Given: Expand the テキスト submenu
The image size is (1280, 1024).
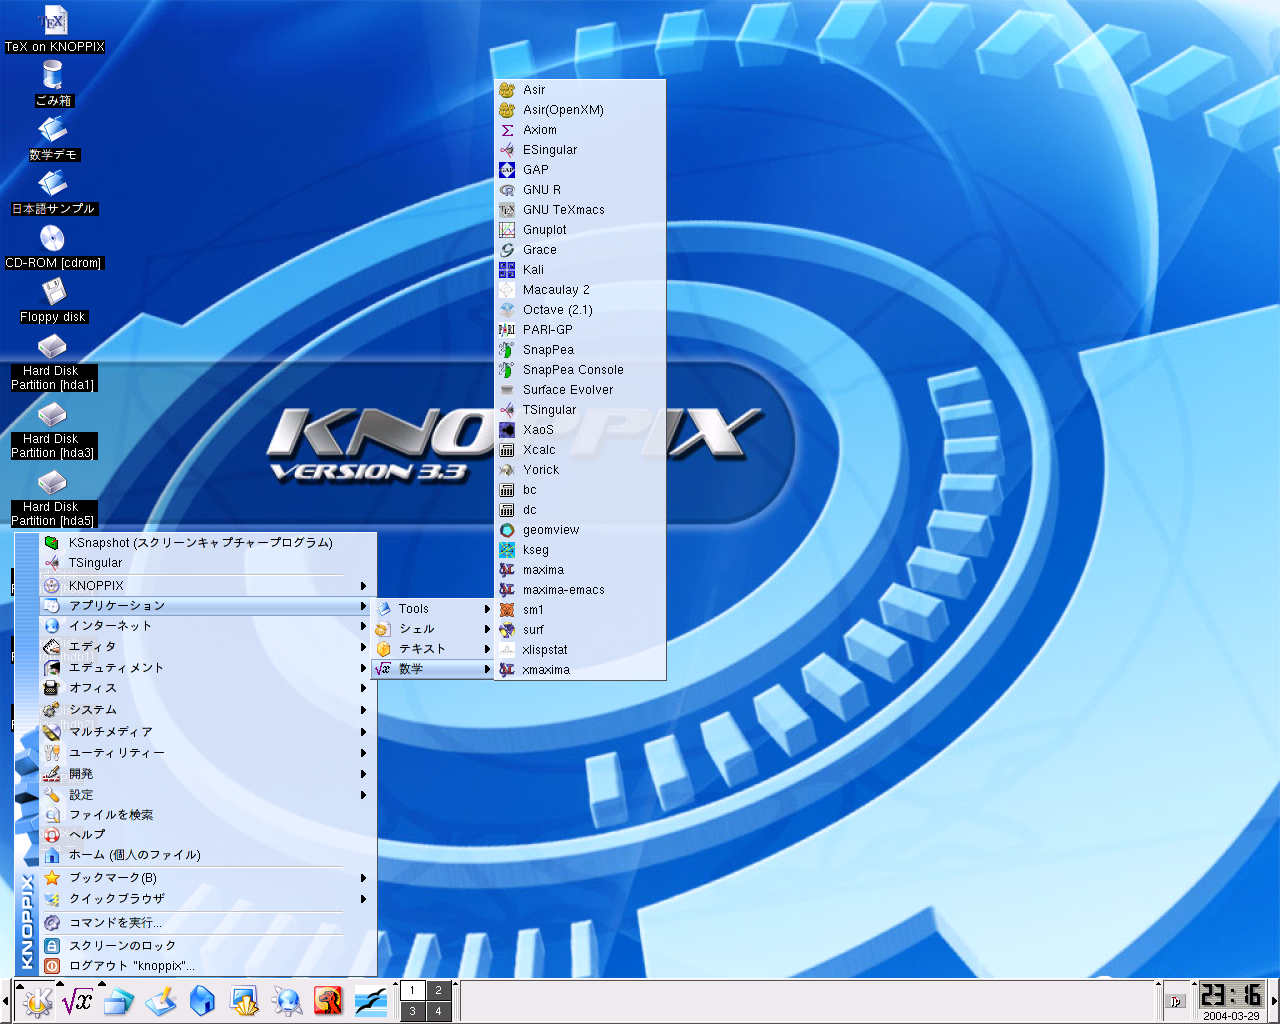Looking at the screenshot, I should click(x=433, y=649).
